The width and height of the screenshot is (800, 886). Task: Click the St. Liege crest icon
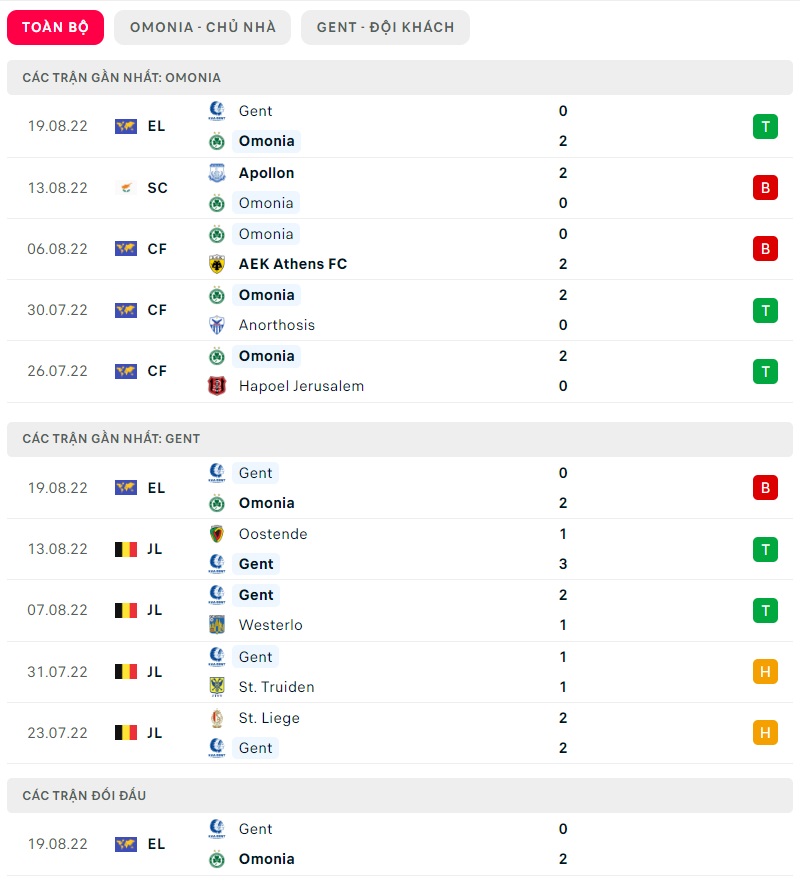pyautogui.click(x=217, y=718)
